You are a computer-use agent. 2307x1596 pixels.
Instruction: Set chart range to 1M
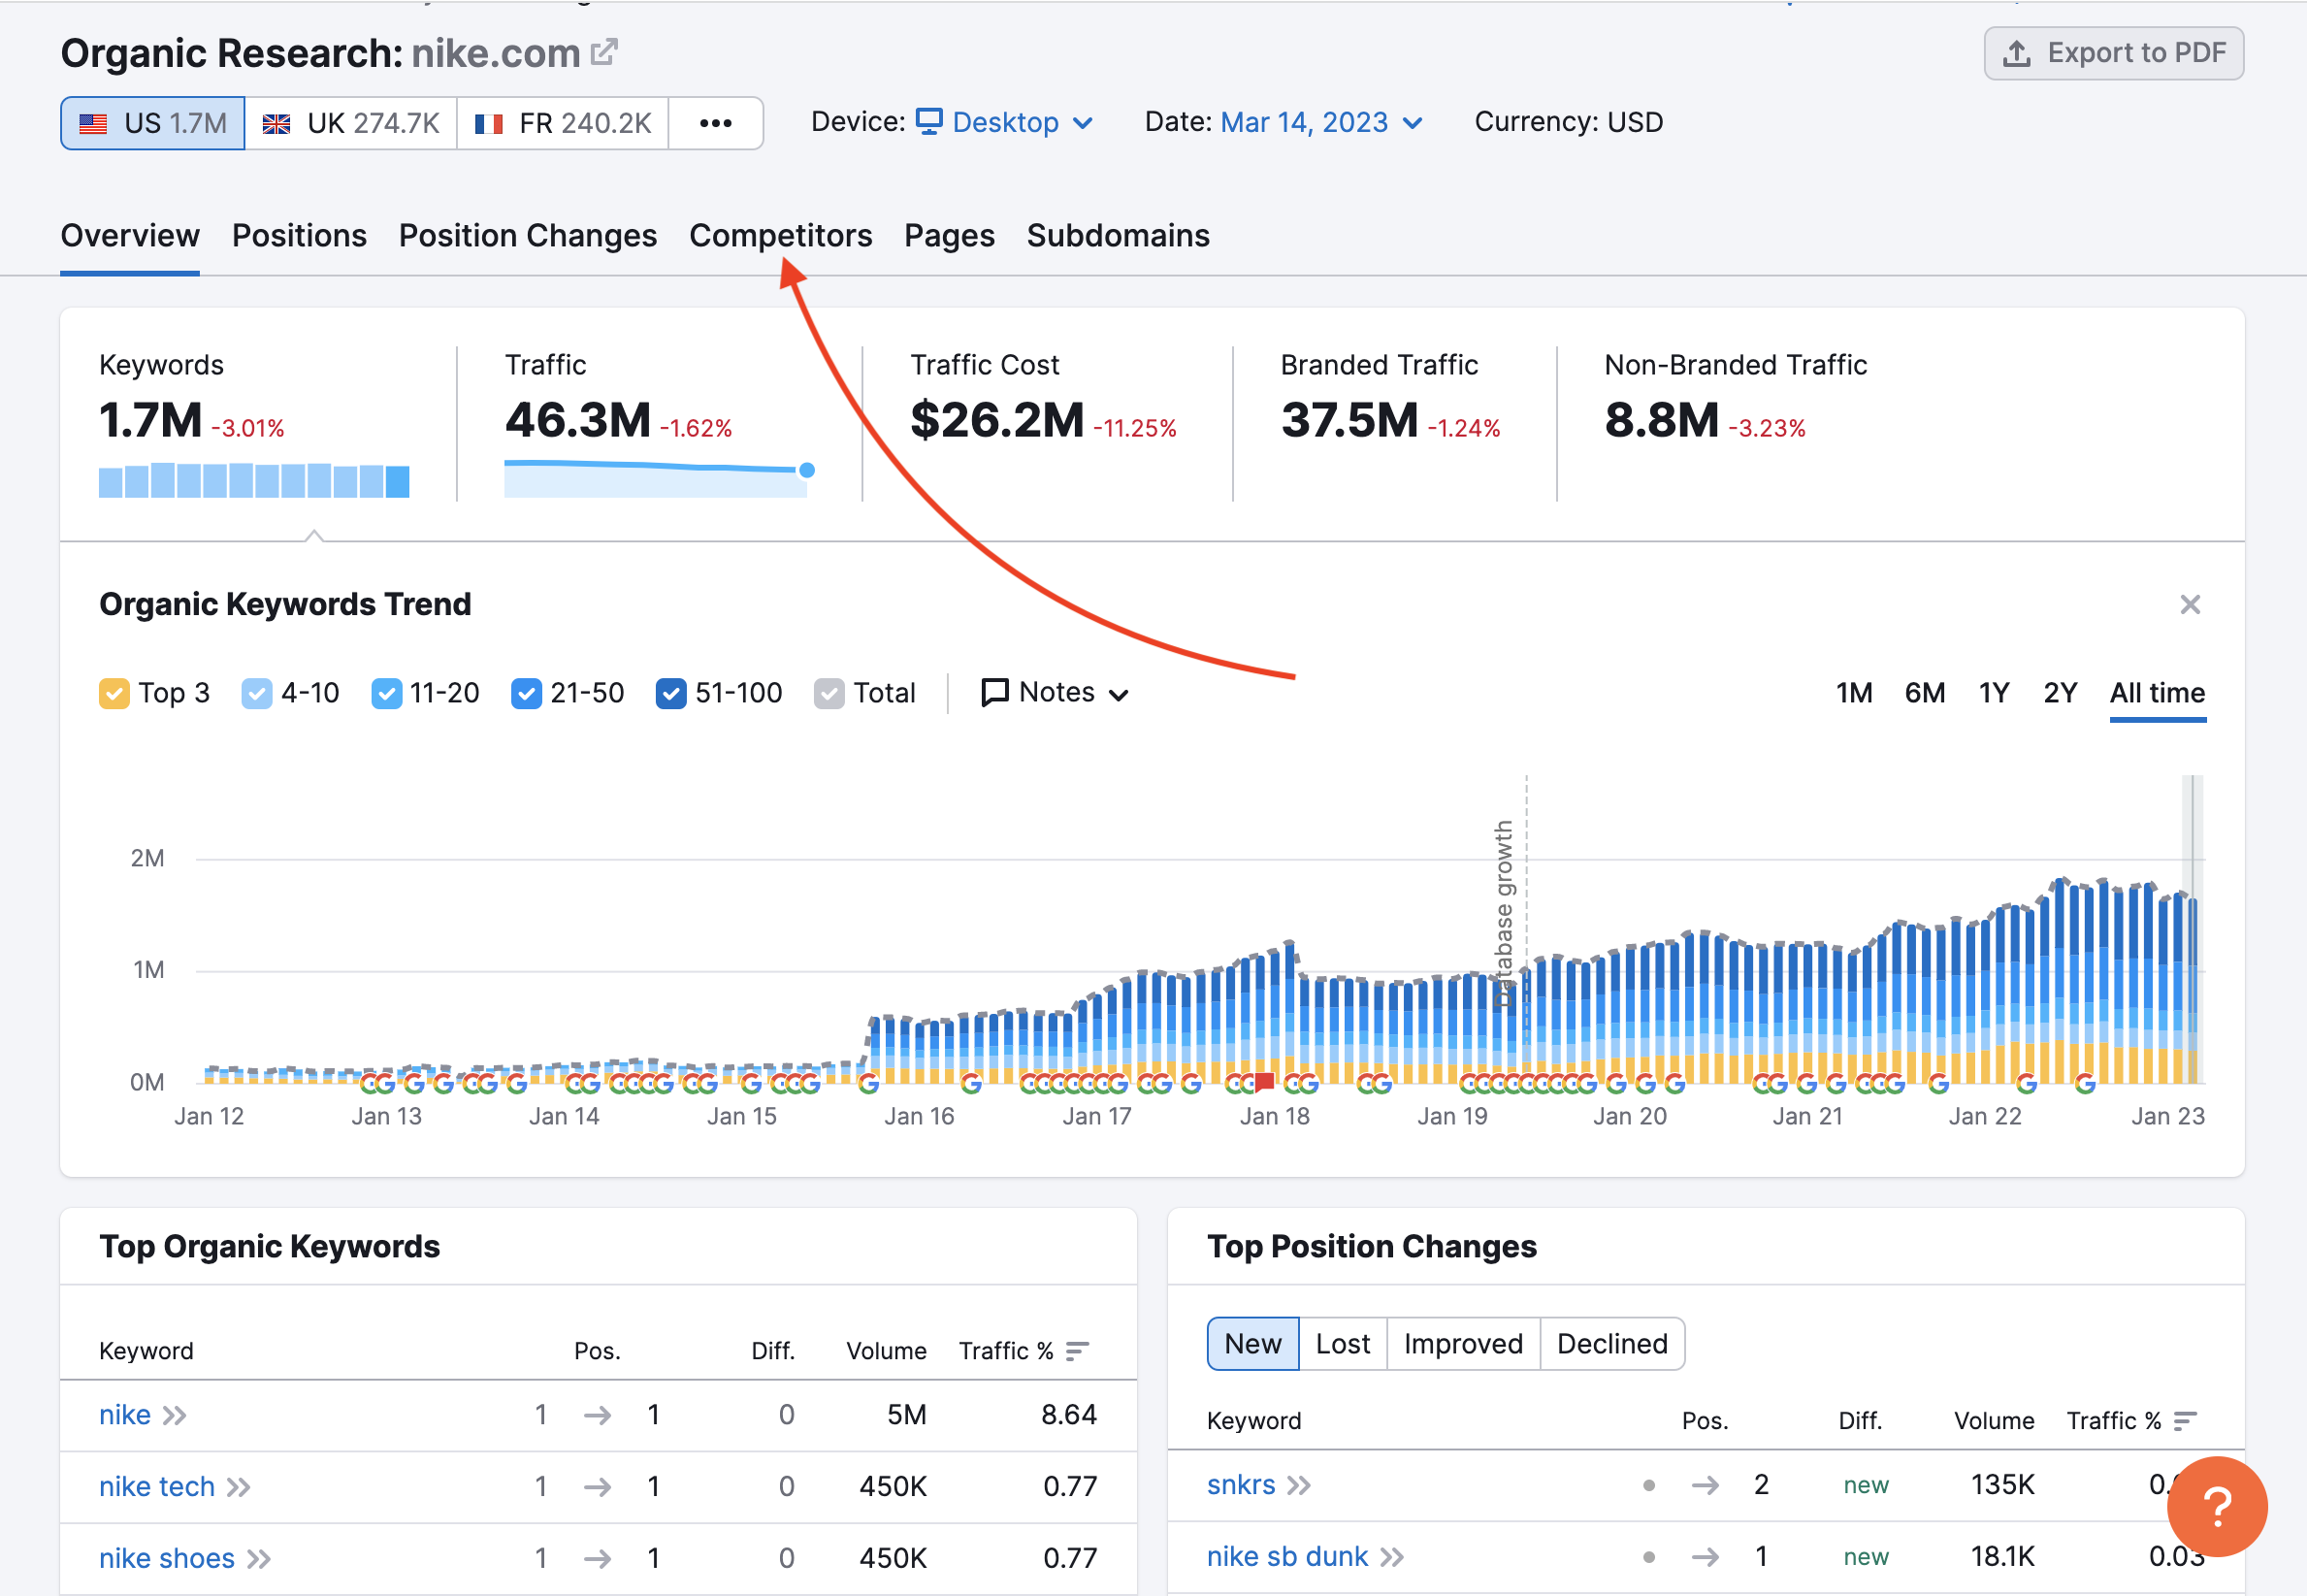click(x=1854, y=693)
